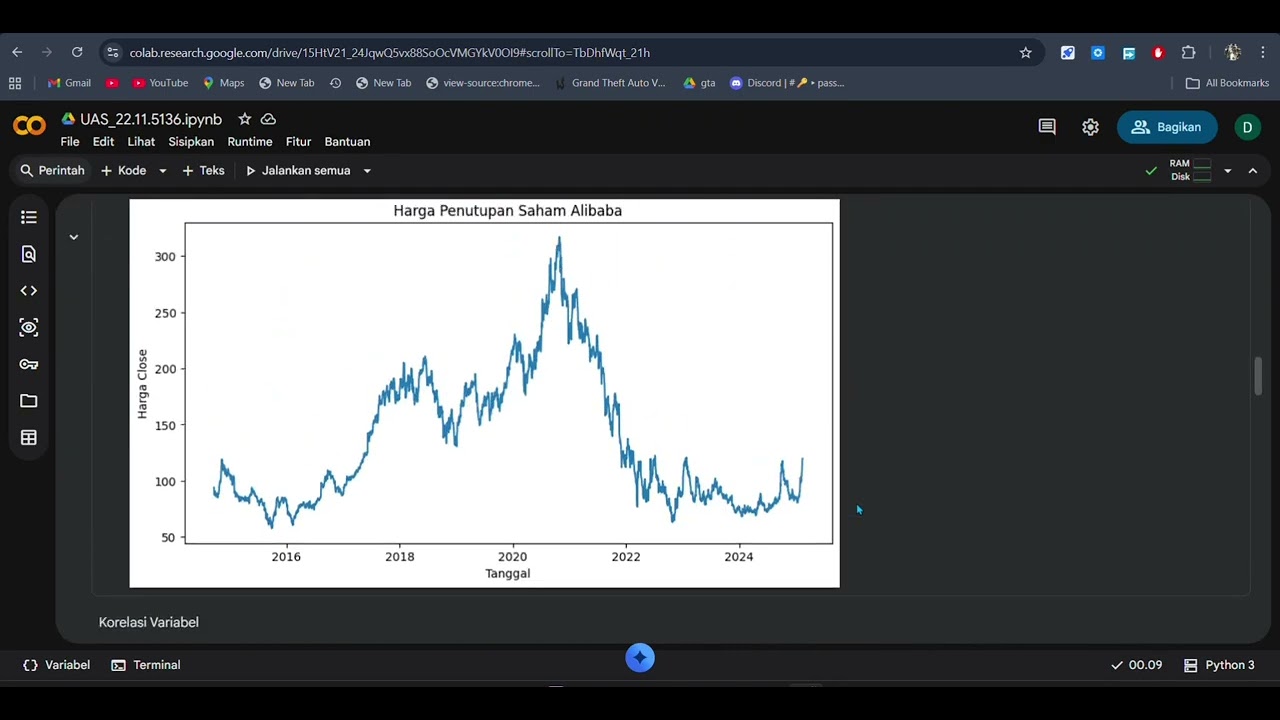Open the Table of Contents sidebar panel
The height and width of the screenshot is (720, 1280).
(29, 217)
